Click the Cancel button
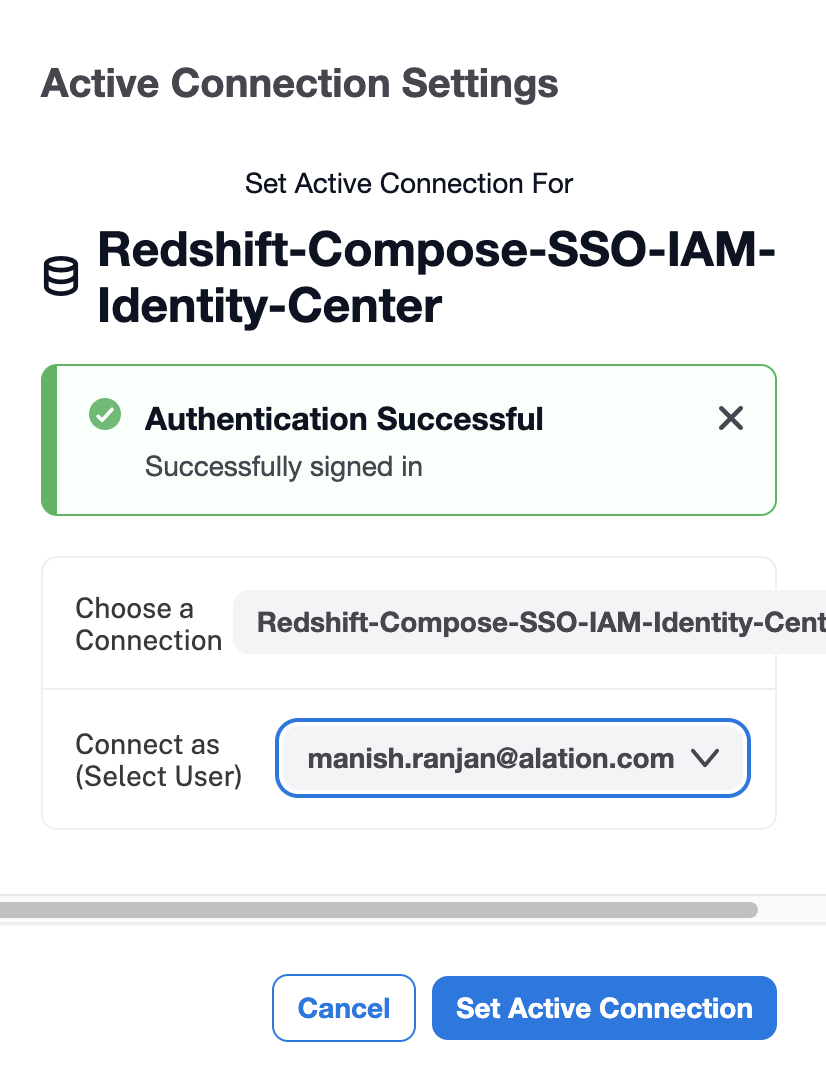The width and height of the screenshot is (826, 1066). point(343,1008)
